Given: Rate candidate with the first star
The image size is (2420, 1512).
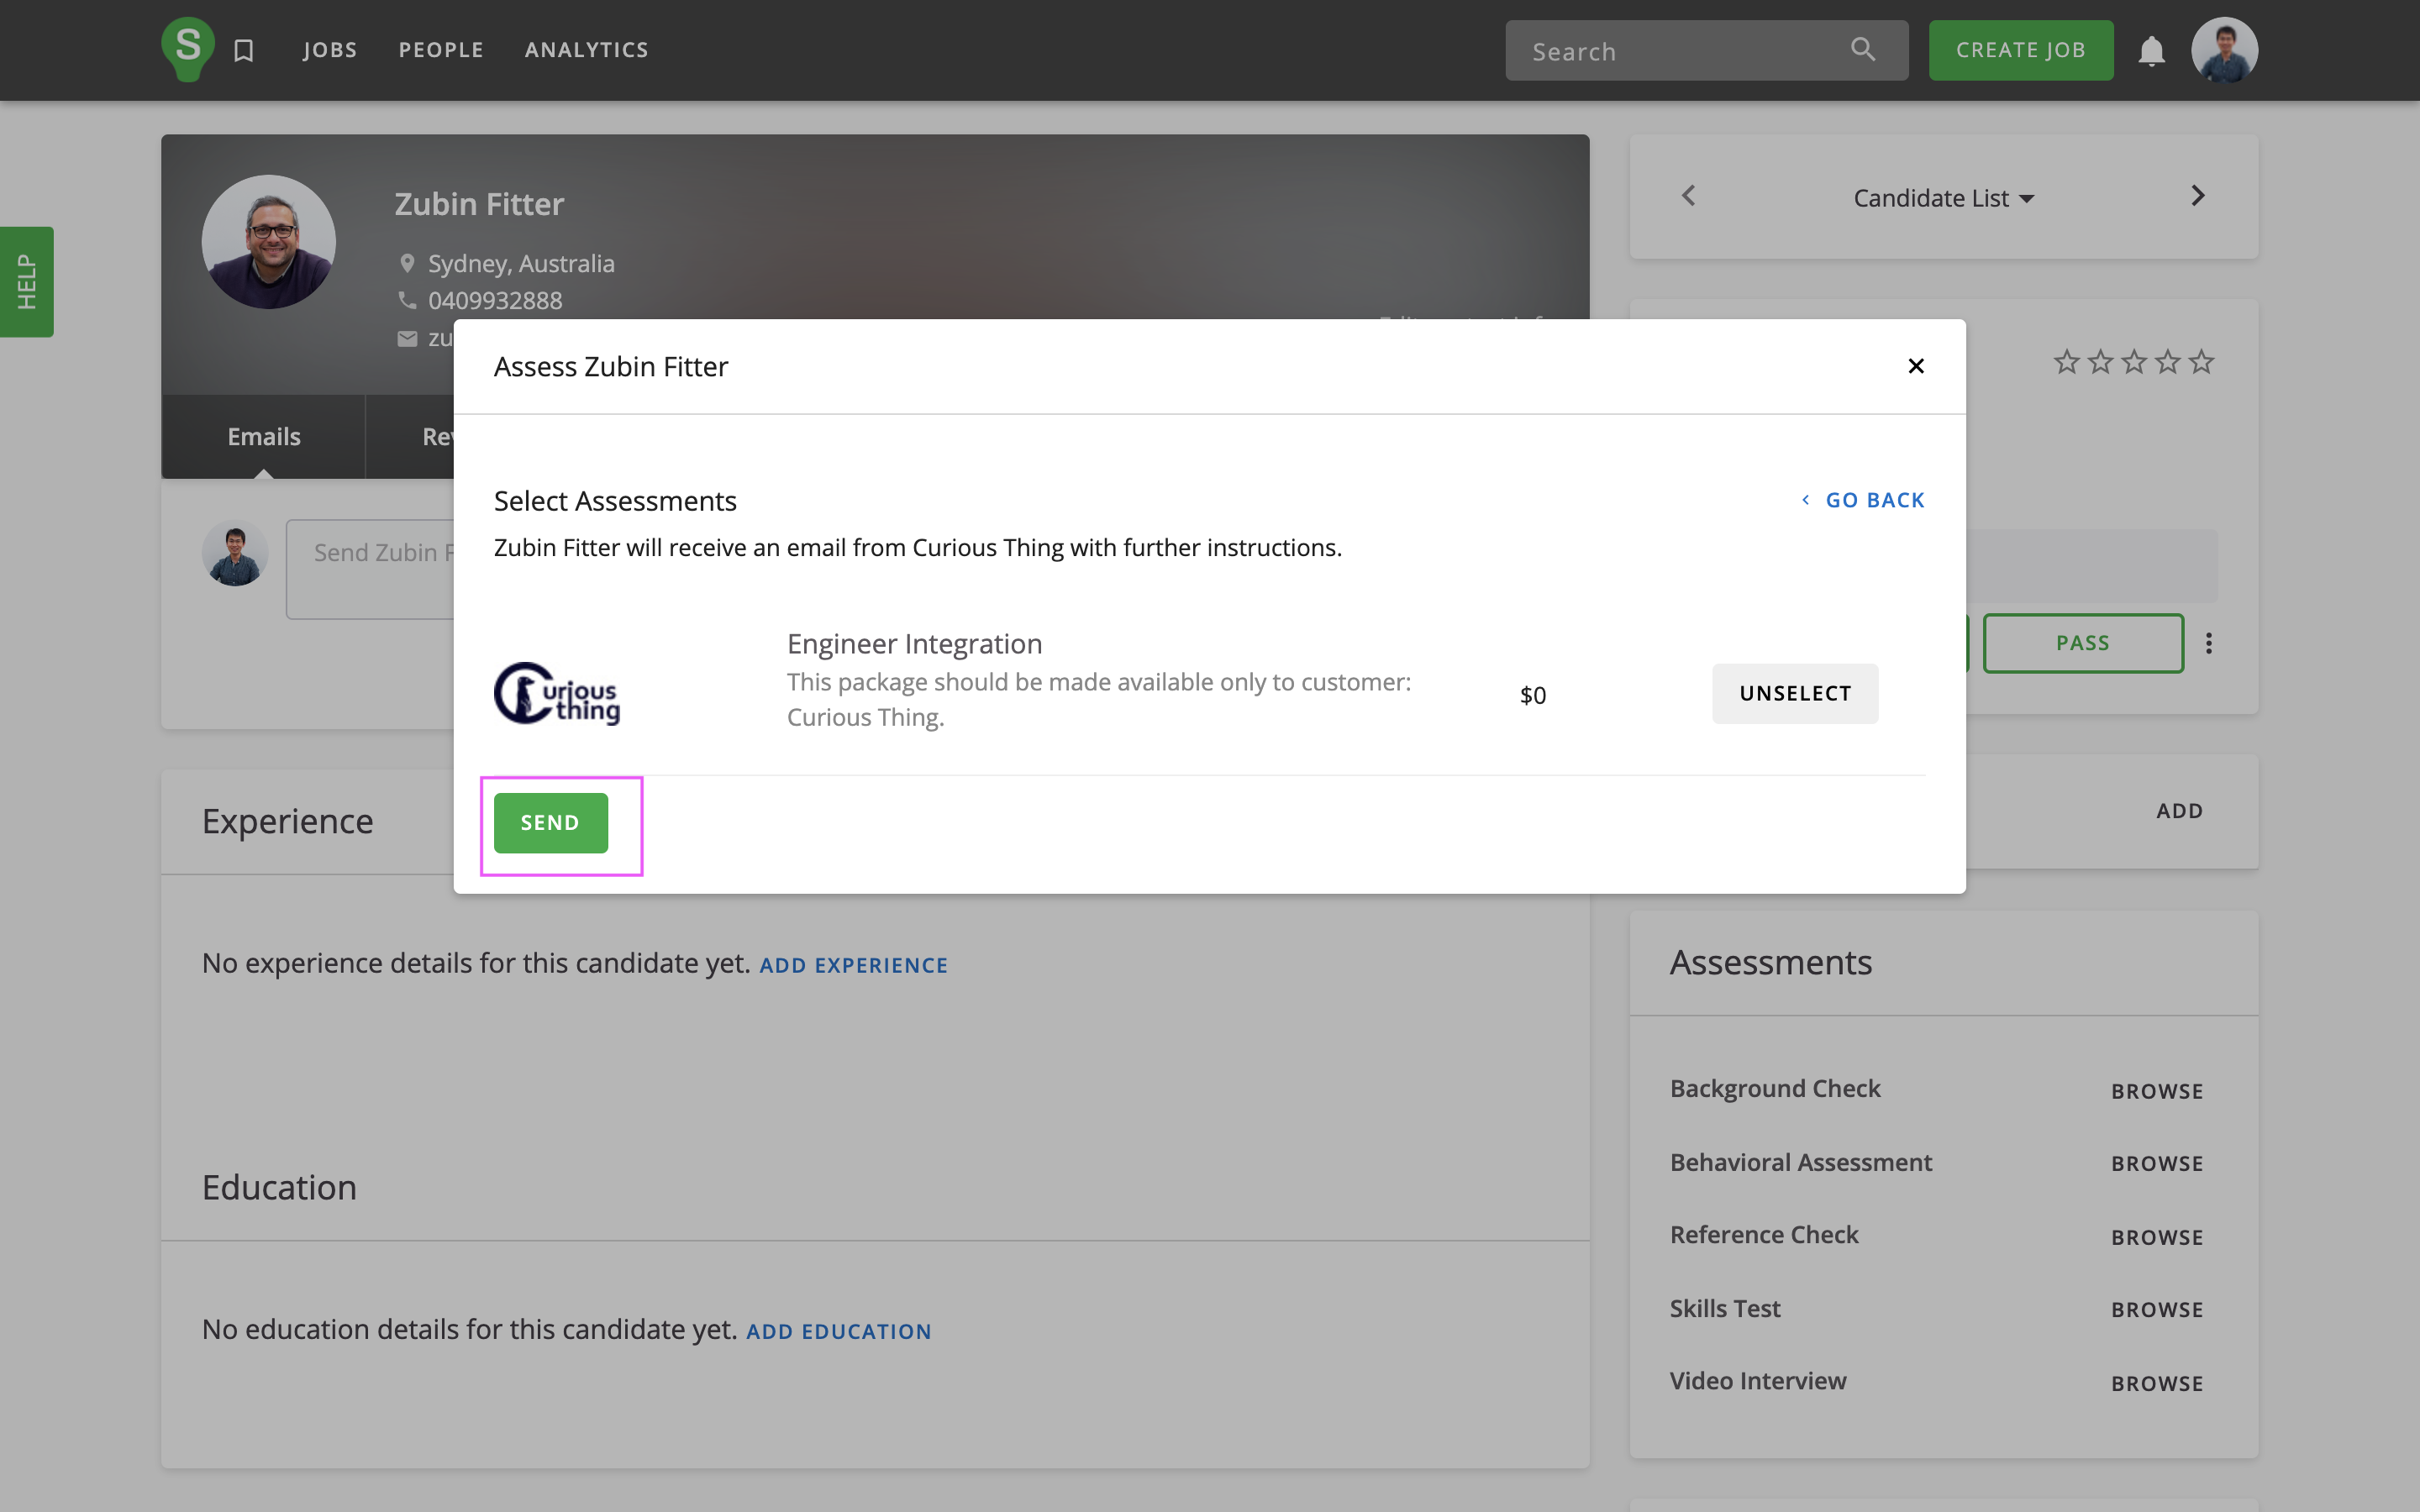Looking at the screenshot, I should pyautogui.click(x=2066, y=361).
